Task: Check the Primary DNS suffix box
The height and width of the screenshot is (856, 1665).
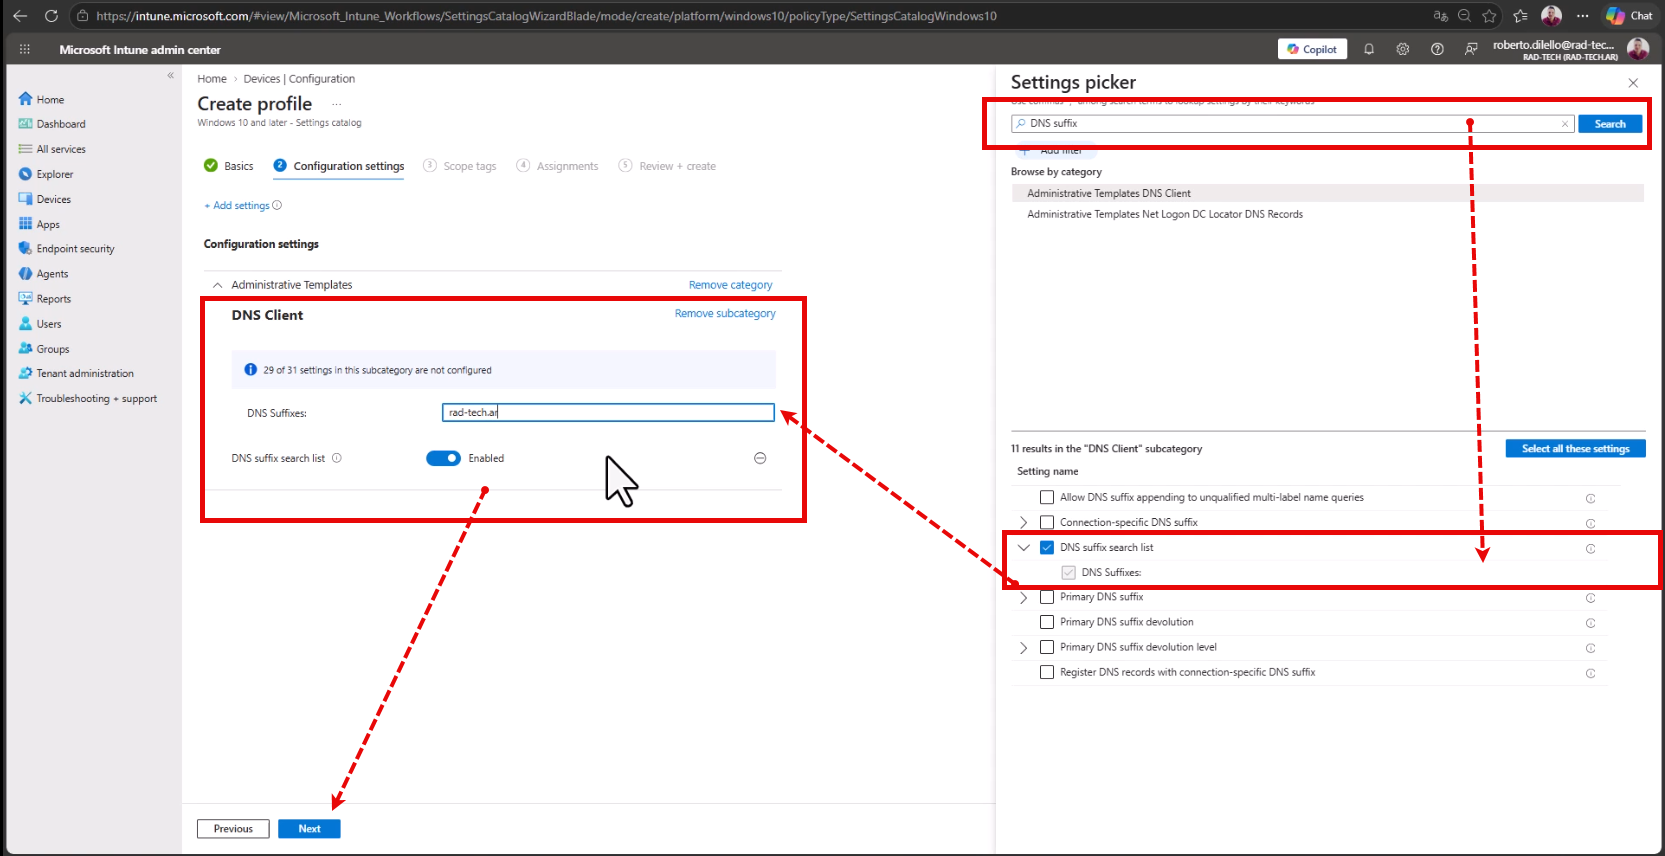Action: pos(1047,597)
